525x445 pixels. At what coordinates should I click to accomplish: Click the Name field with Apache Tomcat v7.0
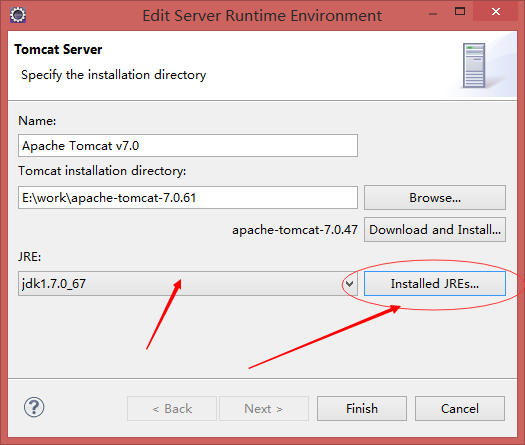(x=188, y=145)
